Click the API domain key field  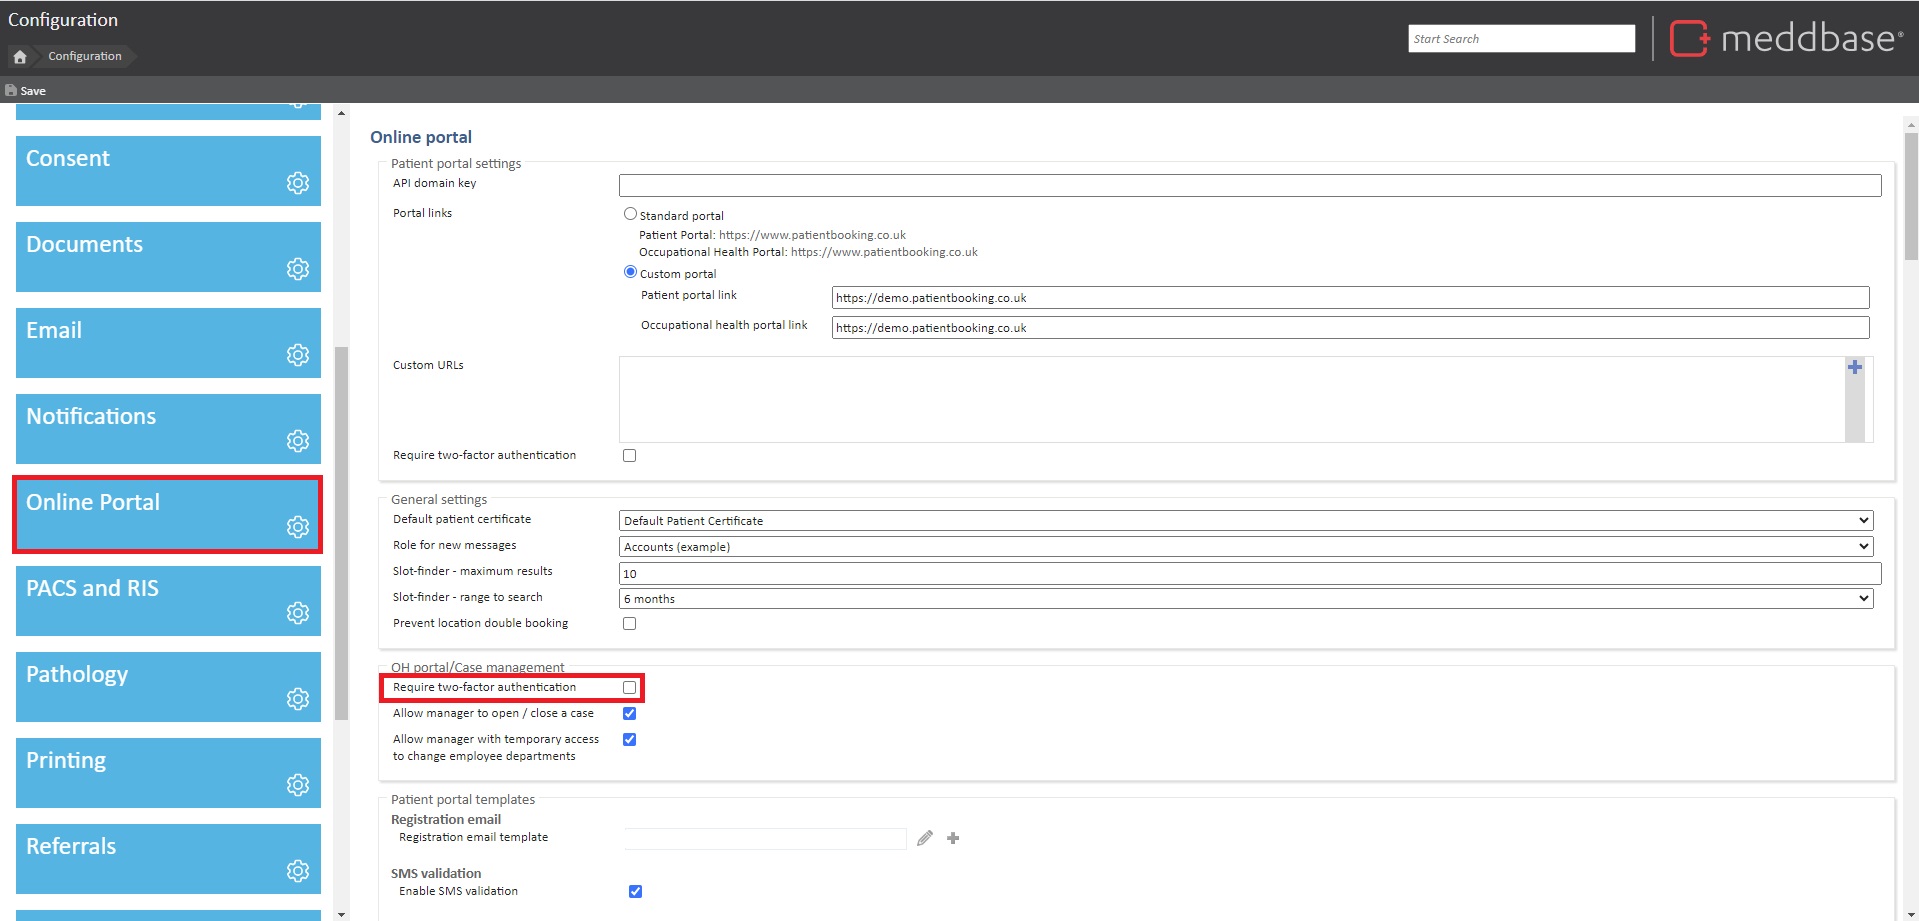pyautogui.click(x=1249, y=186)
